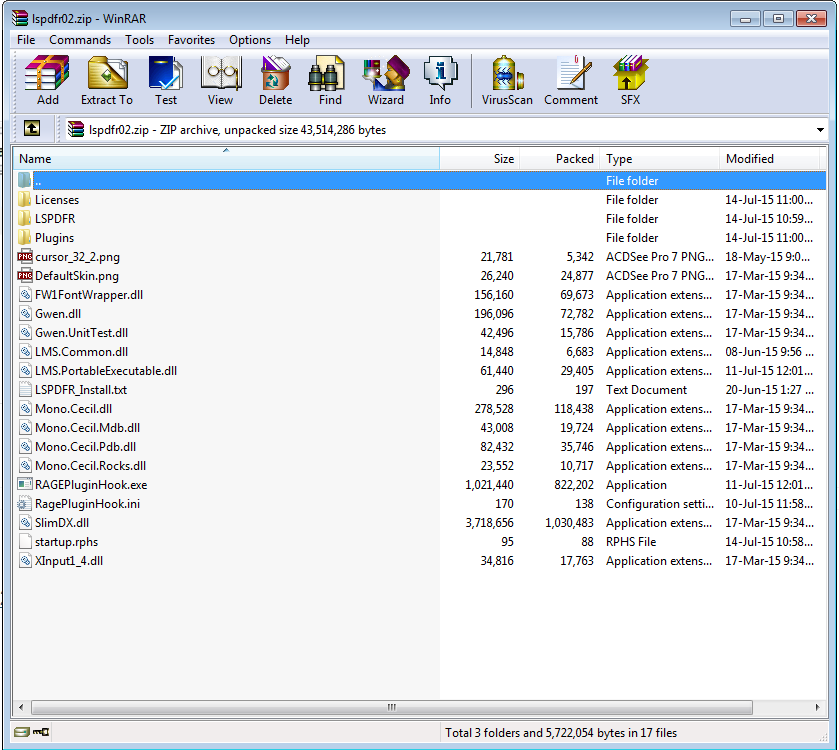Sort by the Size column header
839x750 pixels.
[x=479, y=159]
